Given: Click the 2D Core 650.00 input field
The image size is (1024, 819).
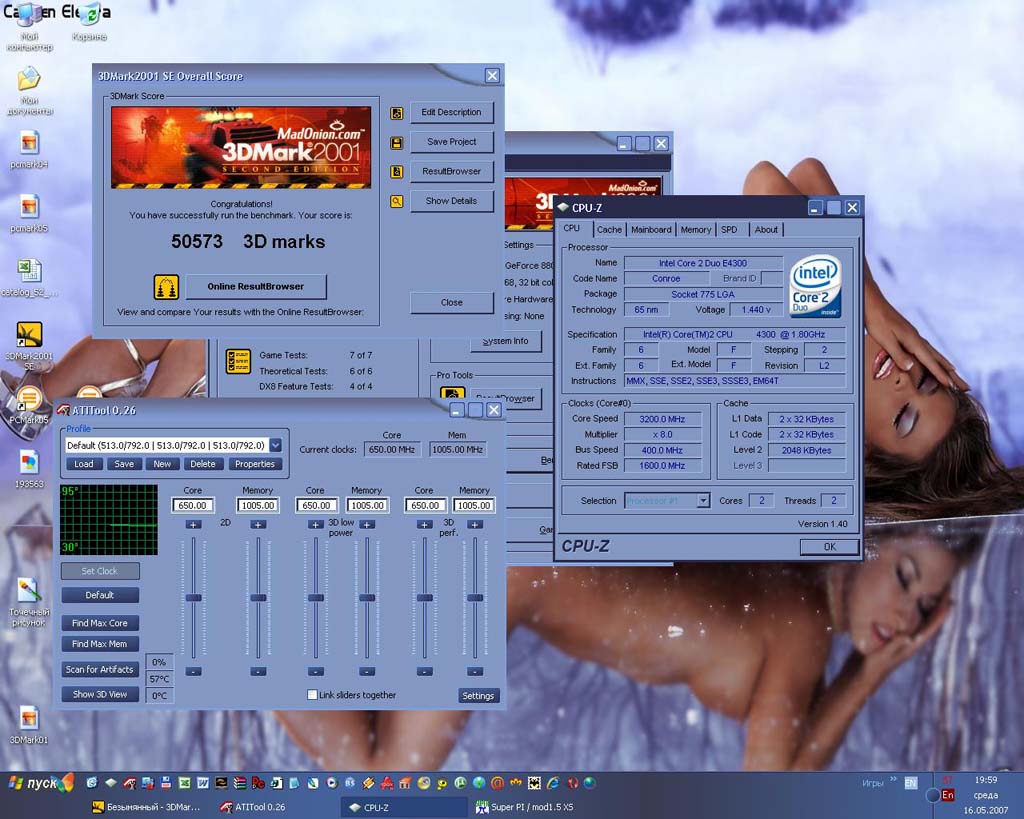Looking at the screenshot, I should [x=193, y=506].
